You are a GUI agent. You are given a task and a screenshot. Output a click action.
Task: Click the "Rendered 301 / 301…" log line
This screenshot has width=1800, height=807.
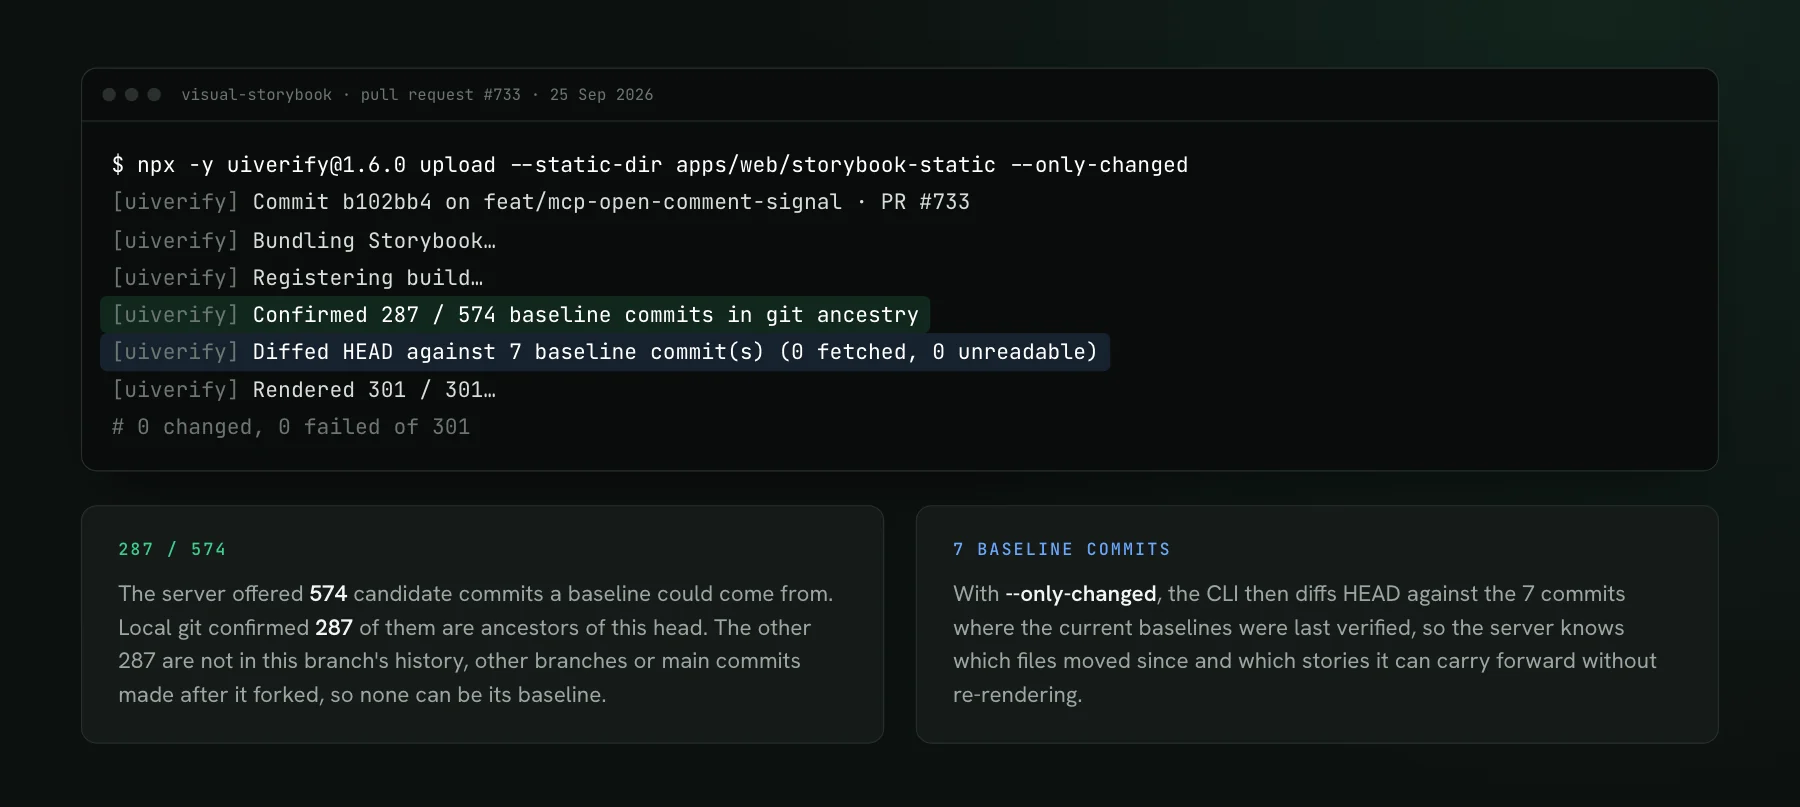click(x=304, y=390)
